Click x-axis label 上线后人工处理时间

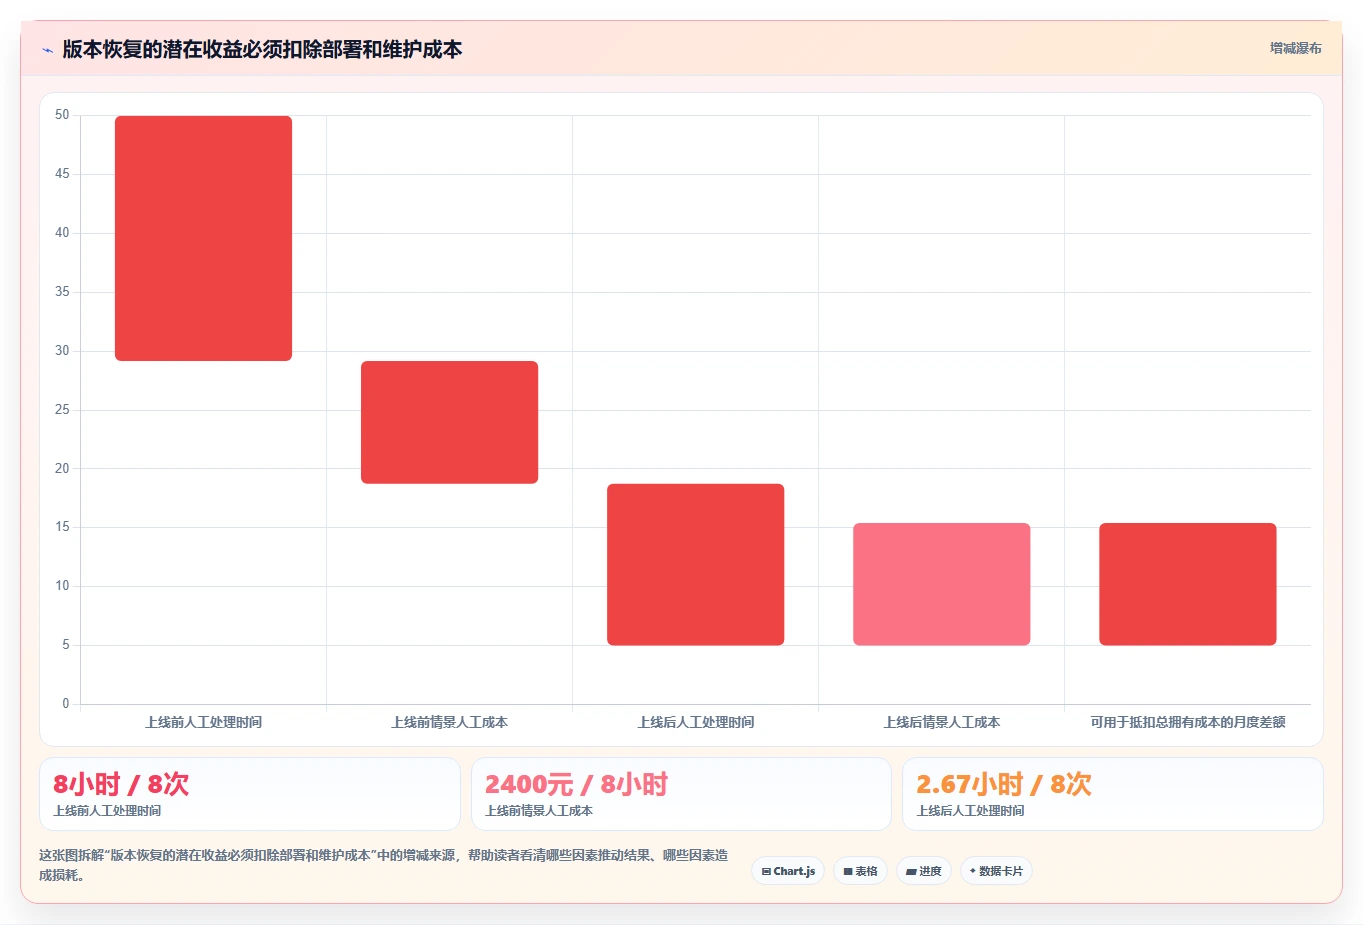pyautogui.click(x=696, y=722)
